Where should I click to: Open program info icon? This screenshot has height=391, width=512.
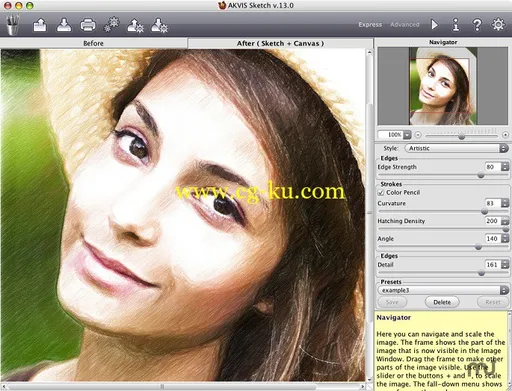[x=455, y=24]
